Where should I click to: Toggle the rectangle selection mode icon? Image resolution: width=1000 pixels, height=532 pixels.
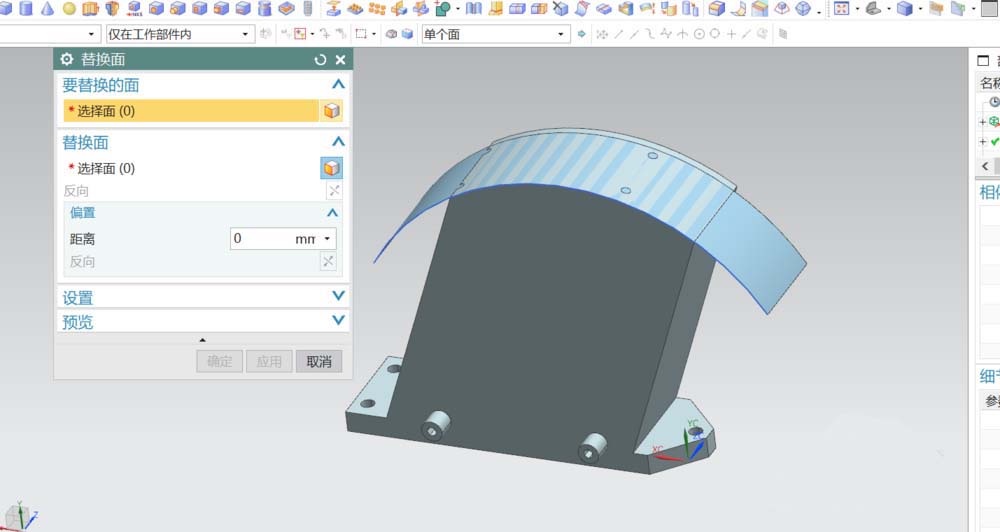[361, 34]
